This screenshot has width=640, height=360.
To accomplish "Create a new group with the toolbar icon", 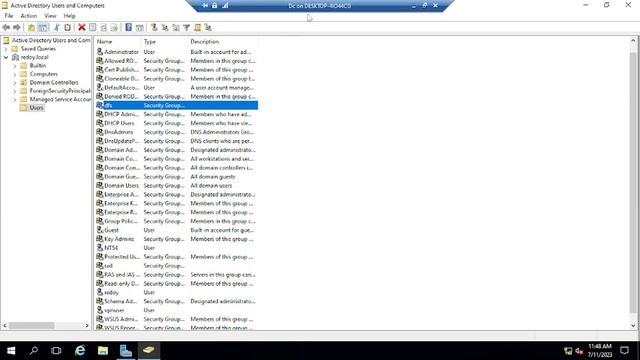I will click(165, 27).
